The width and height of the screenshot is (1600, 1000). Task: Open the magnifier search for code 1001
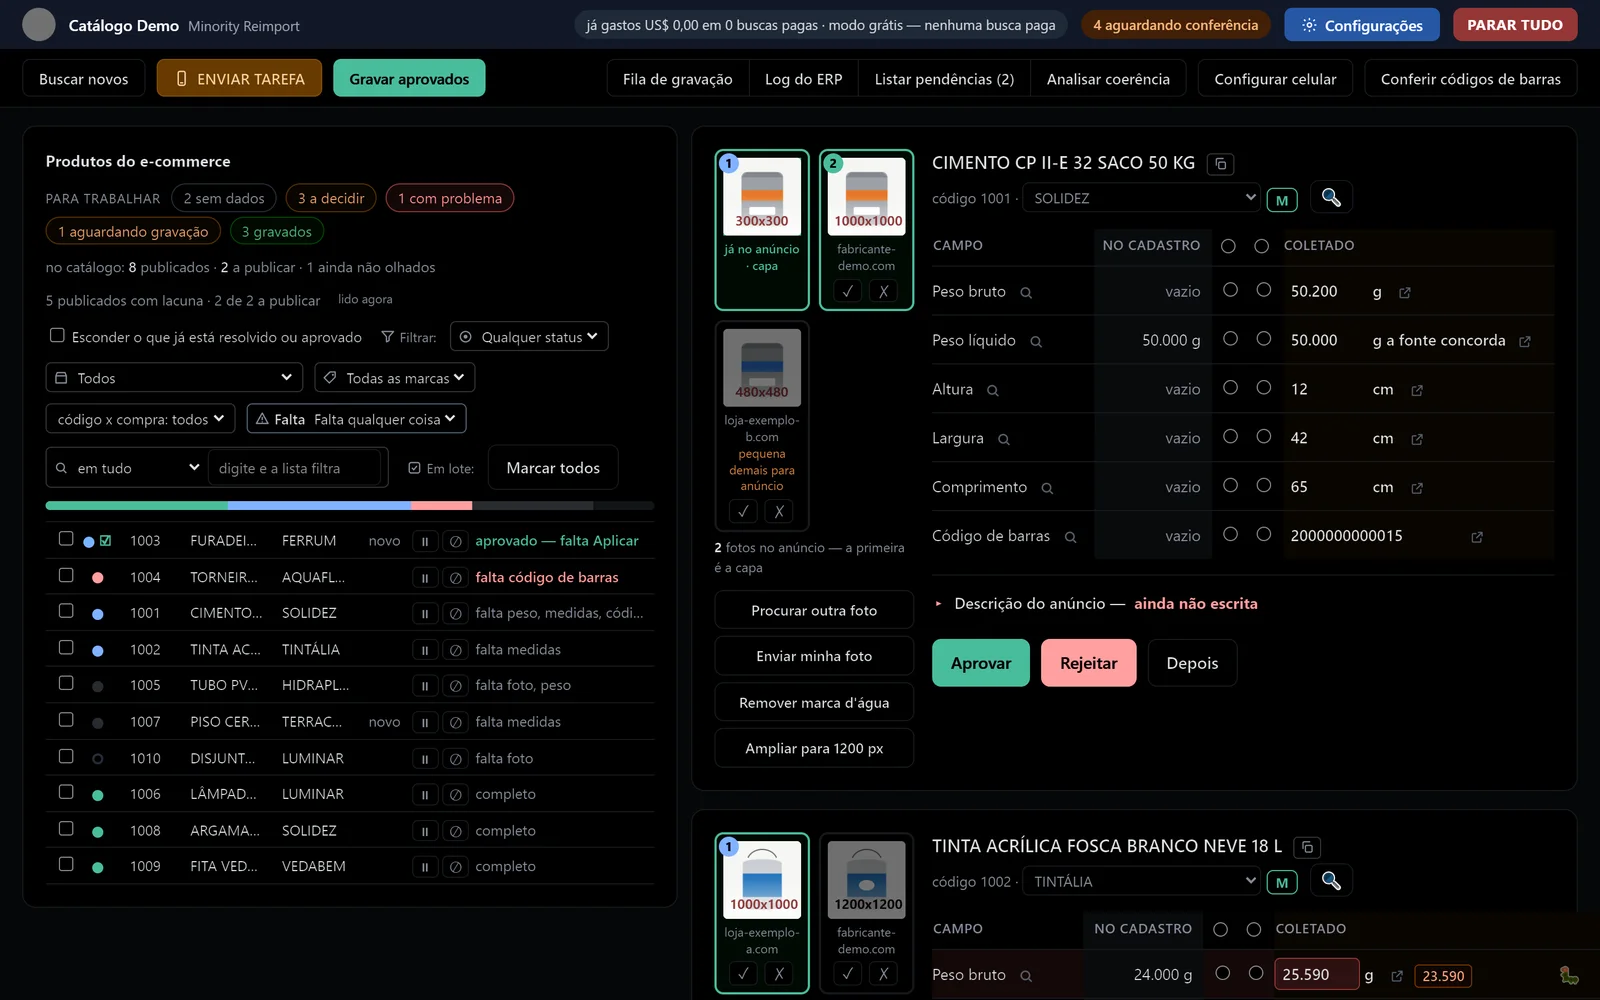(1330, 198)
